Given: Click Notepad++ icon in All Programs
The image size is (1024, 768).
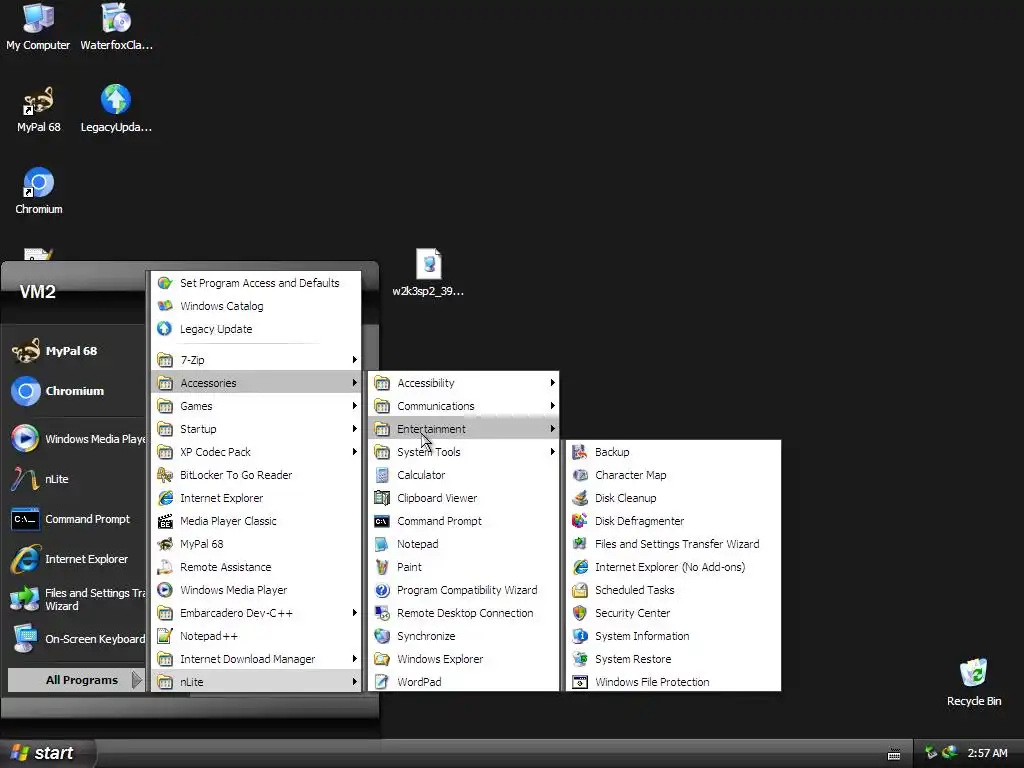Looking at the screenshot, I should tap(165, 635).
